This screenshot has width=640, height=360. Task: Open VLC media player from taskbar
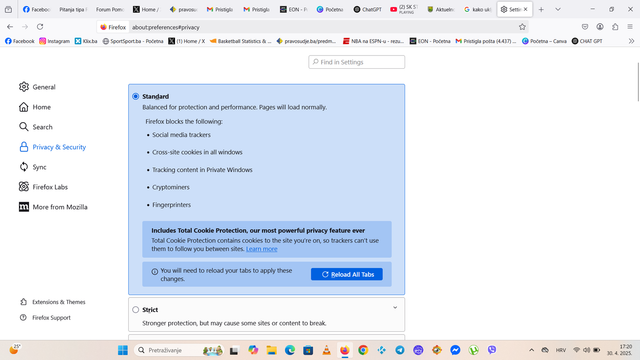(x=327, y=350)
